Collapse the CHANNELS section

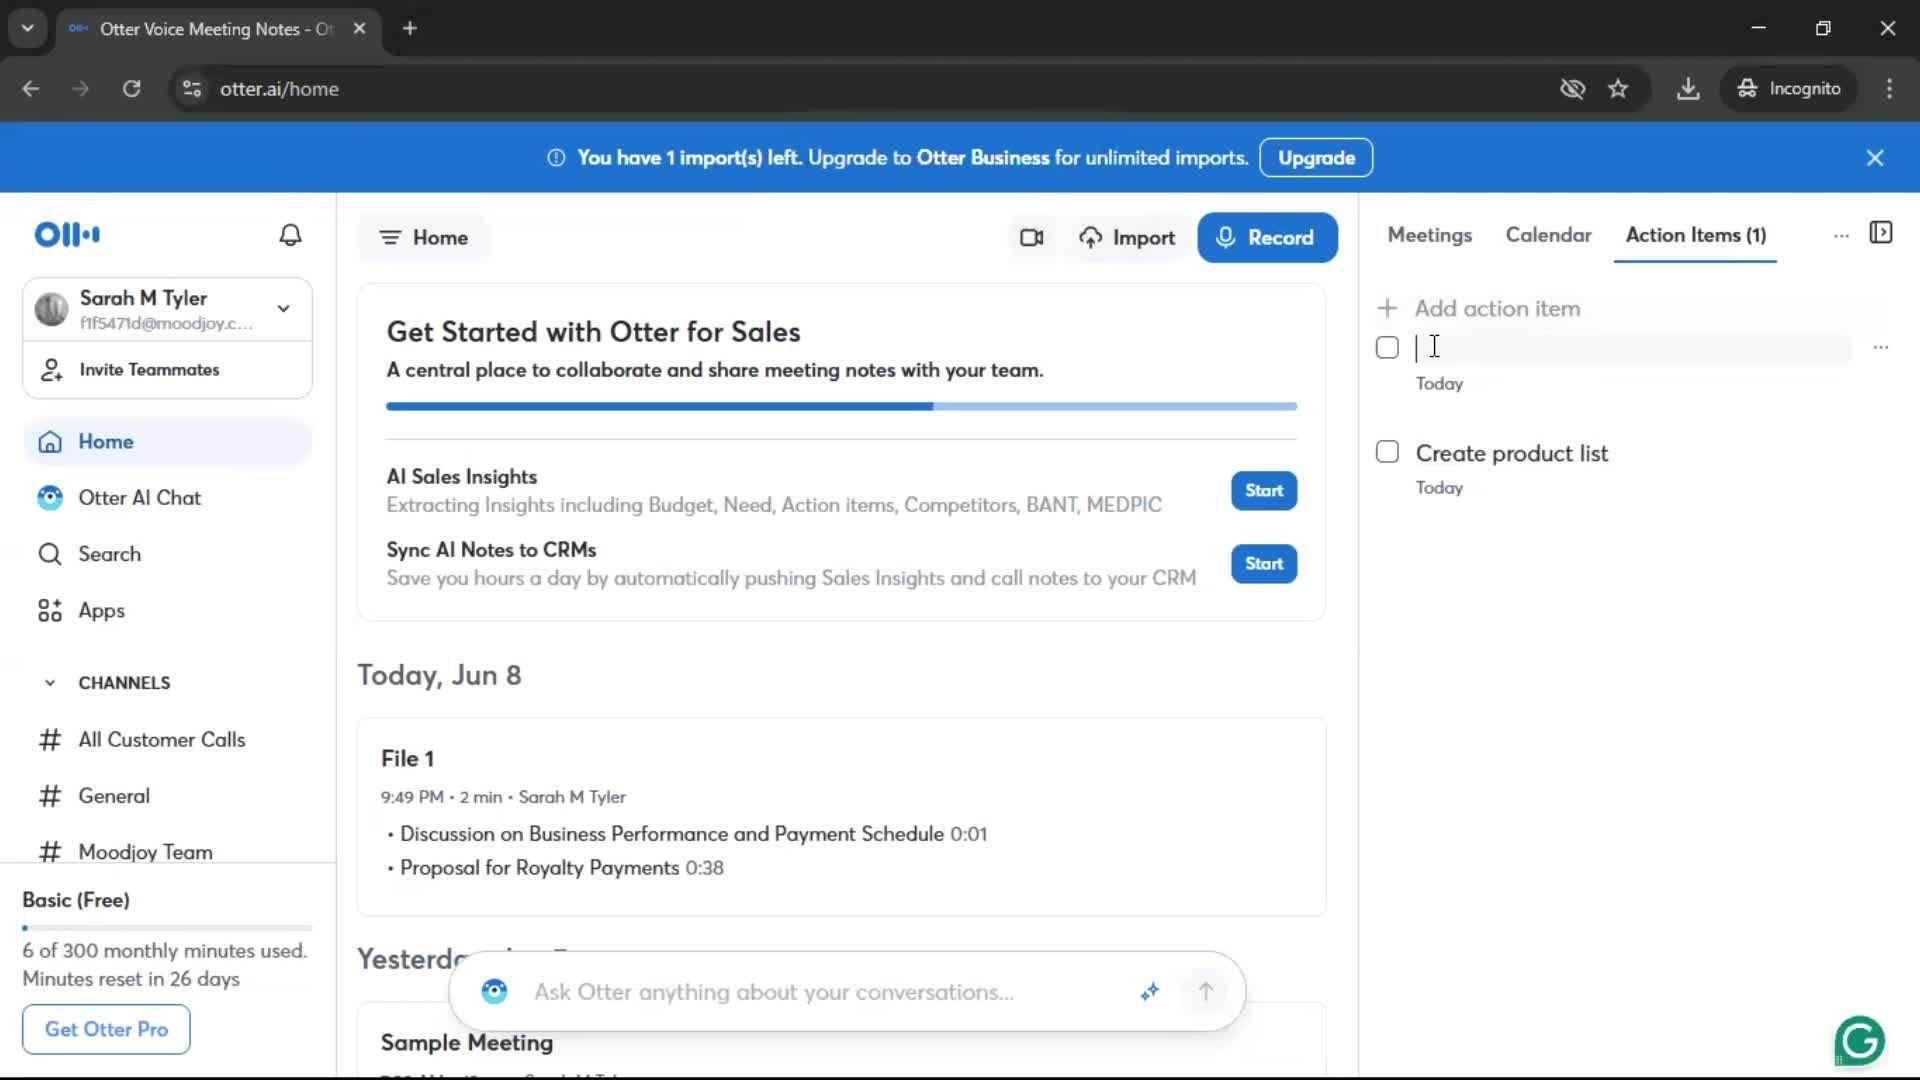[50, 683]
